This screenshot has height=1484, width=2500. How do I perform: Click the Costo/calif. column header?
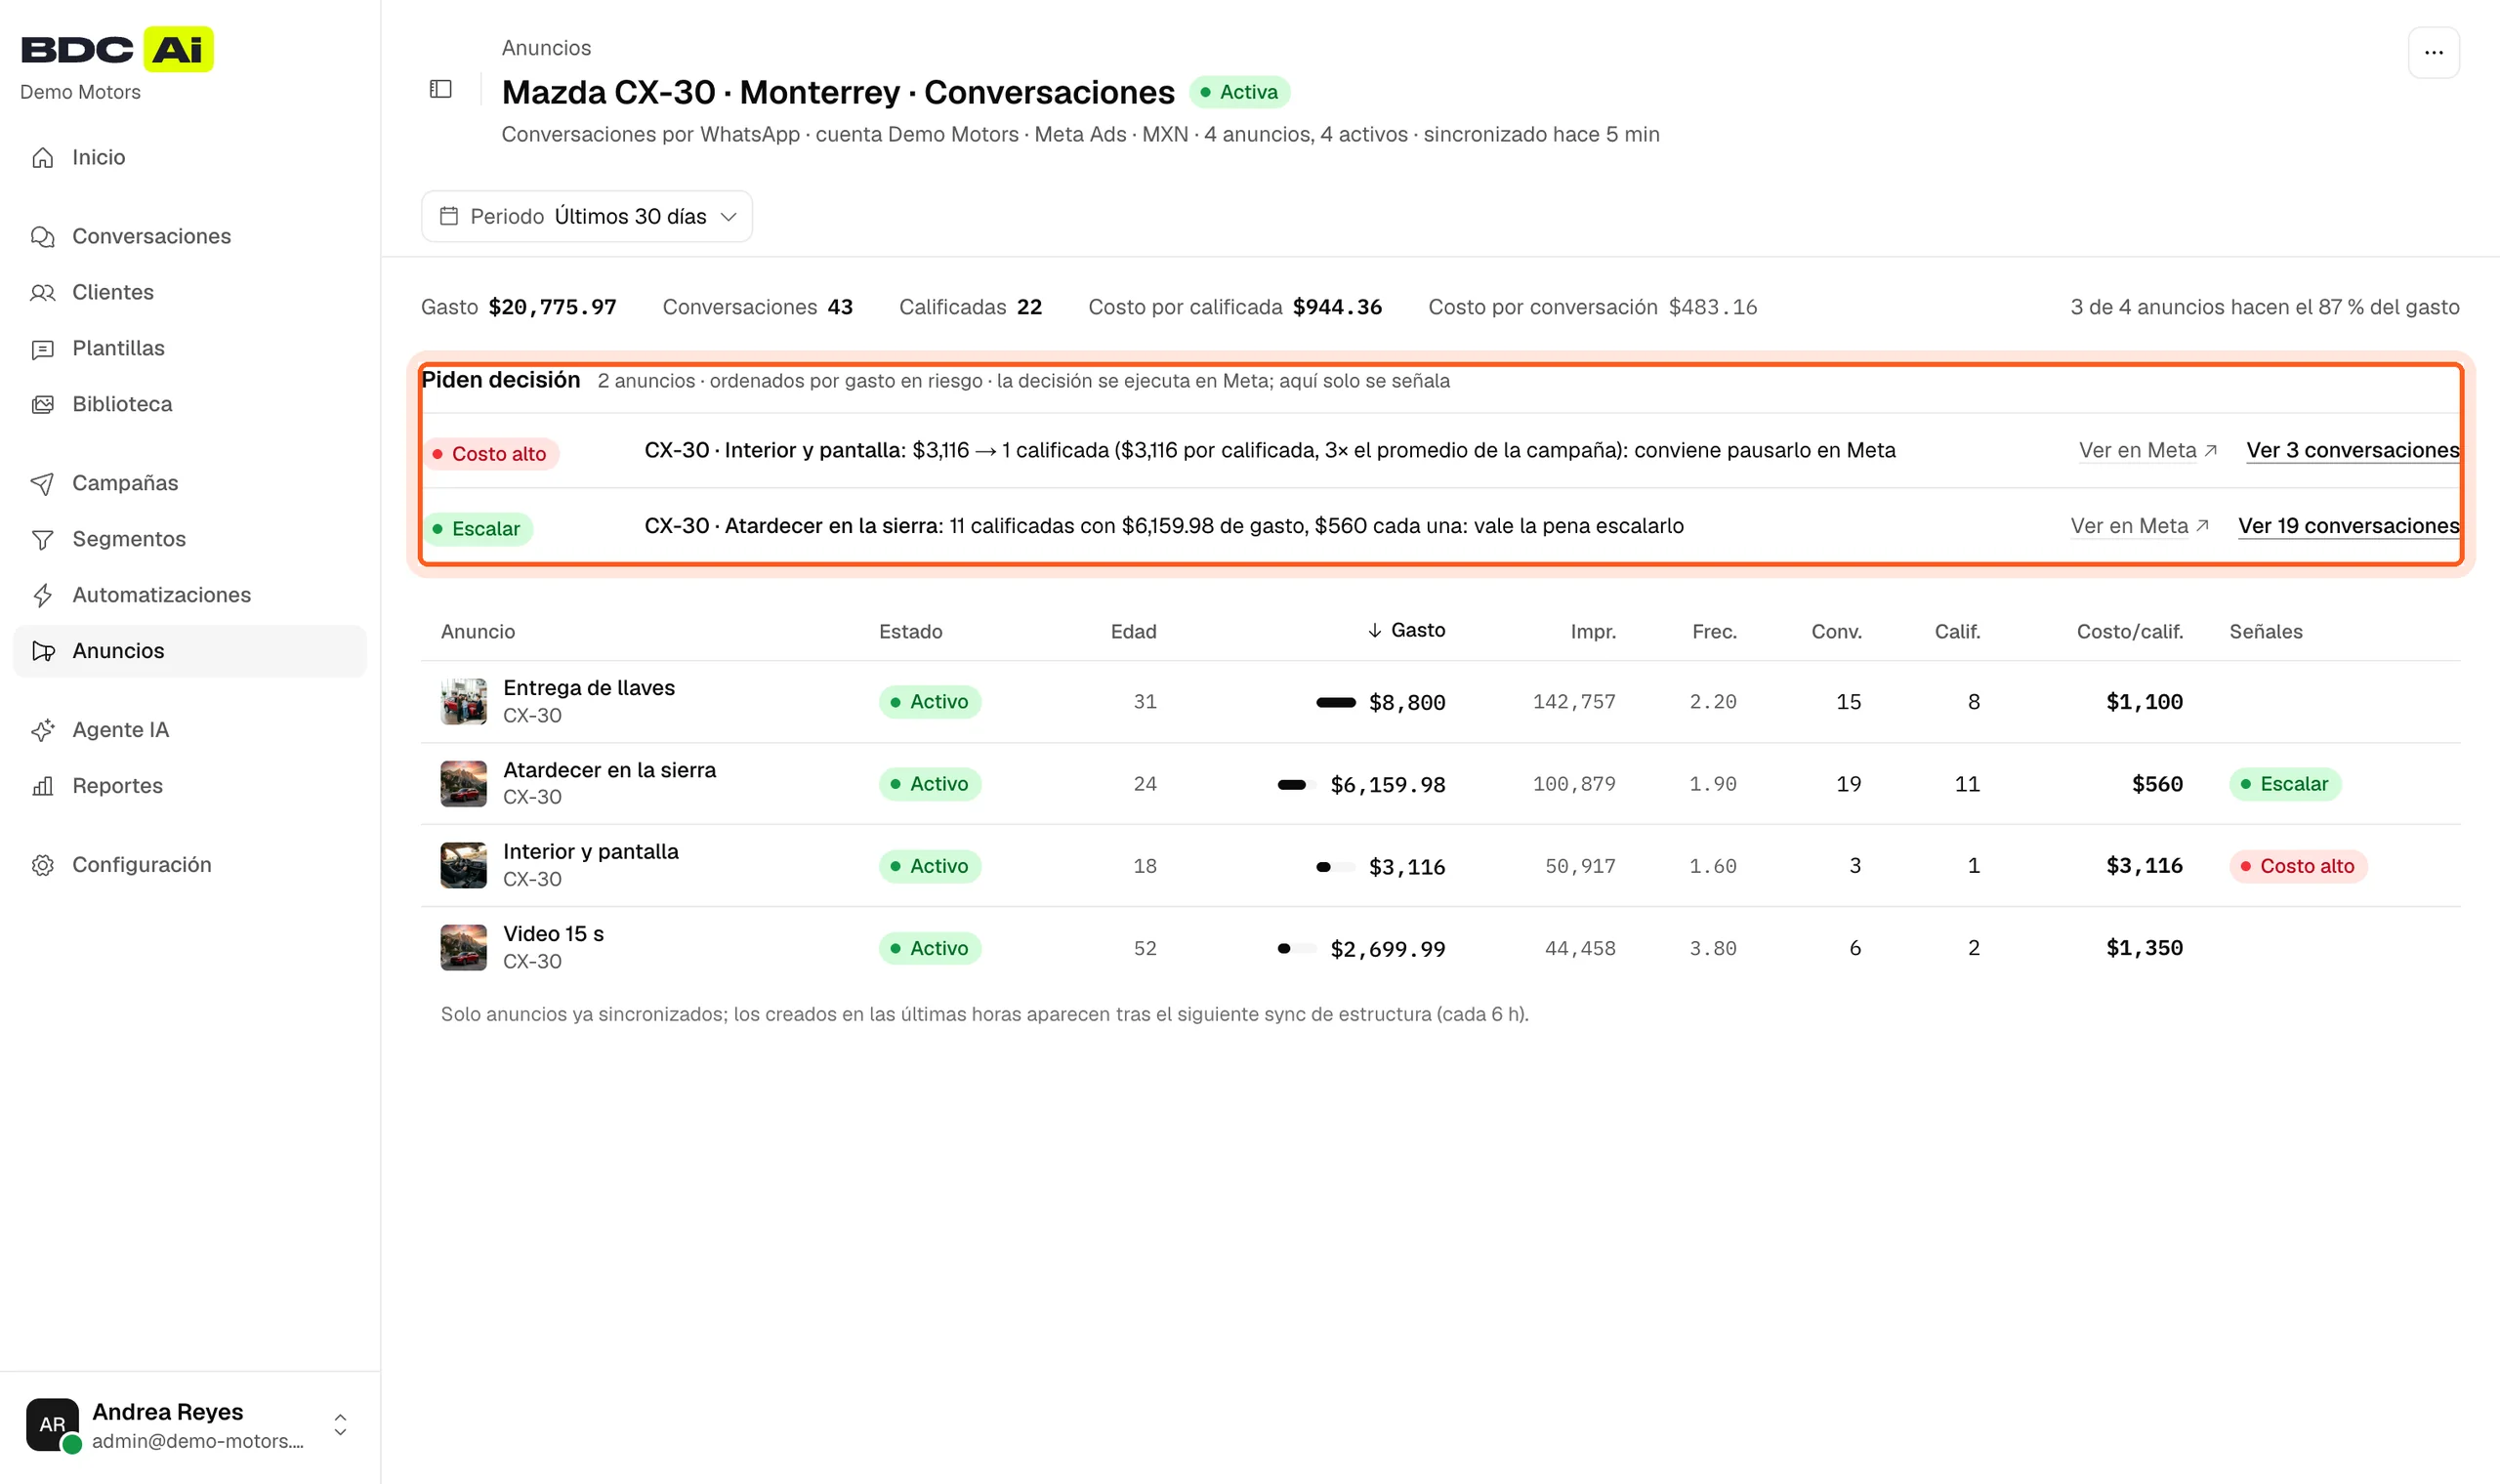tap(2129, 632)
